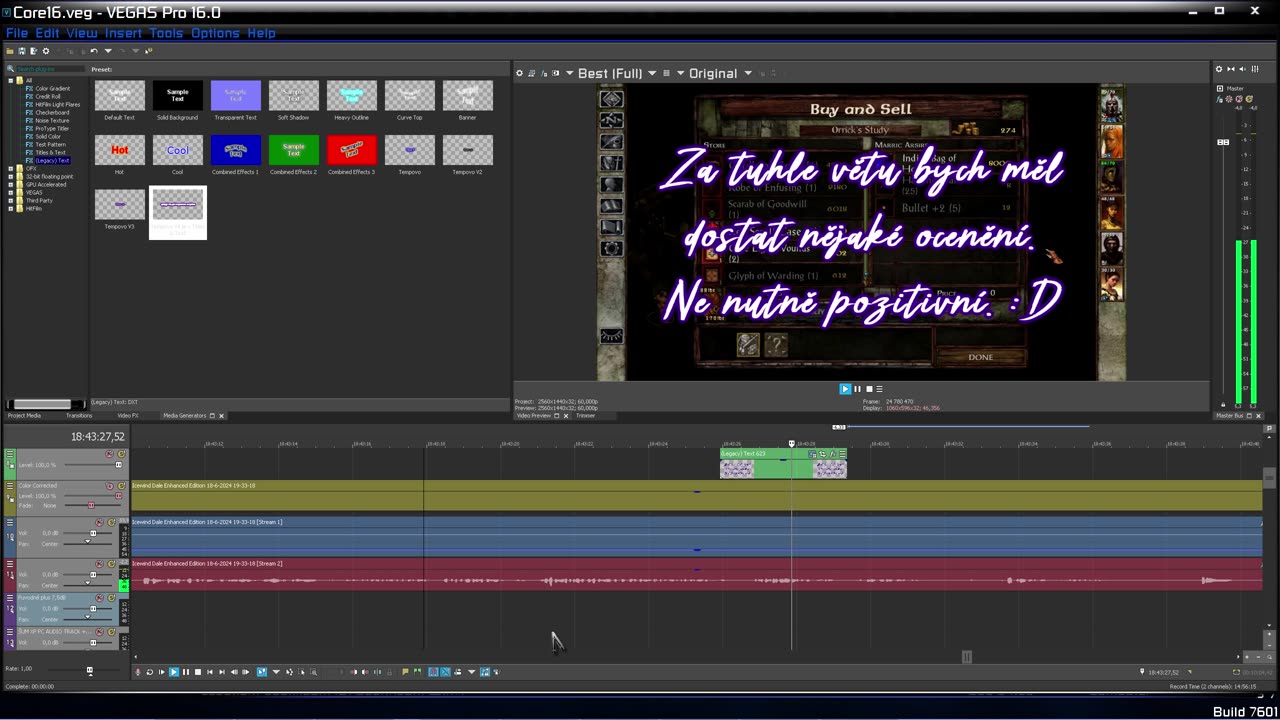This screenshot has height=720, width=1280.
Task: Switch to Trimmer tab
Action: 586,415
